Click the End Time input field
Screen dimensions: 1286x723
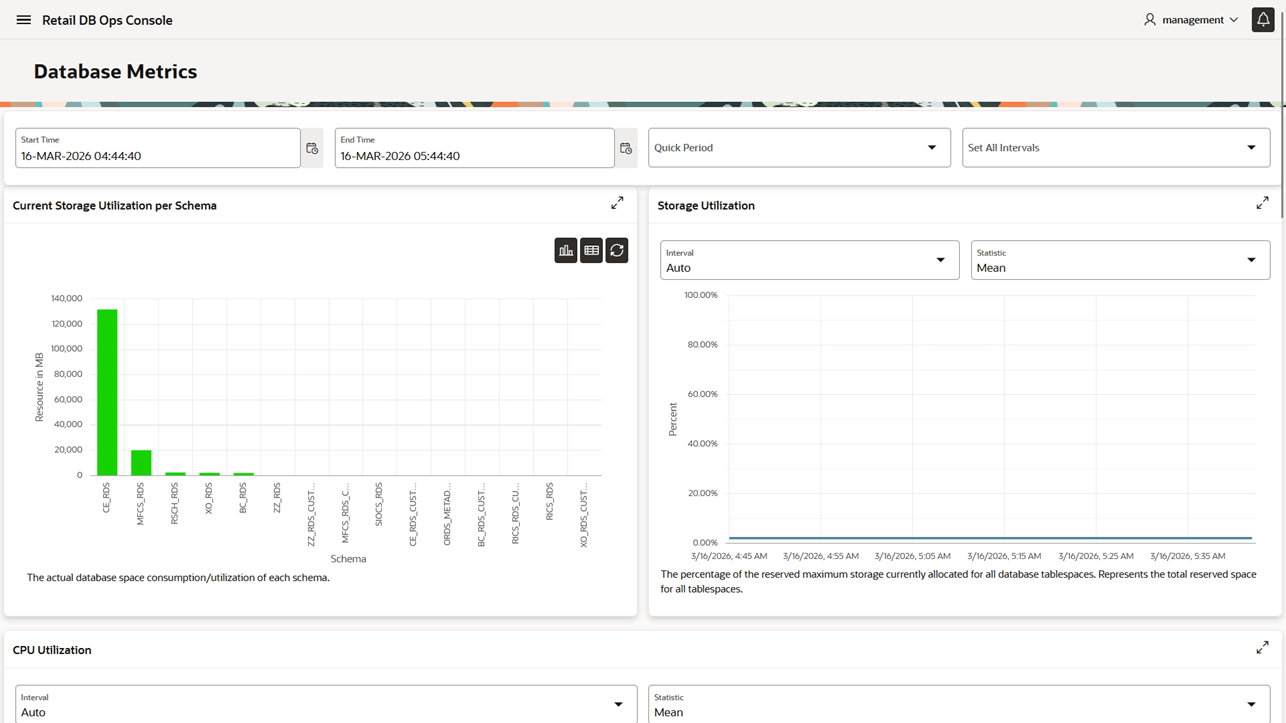pos(475,148)
